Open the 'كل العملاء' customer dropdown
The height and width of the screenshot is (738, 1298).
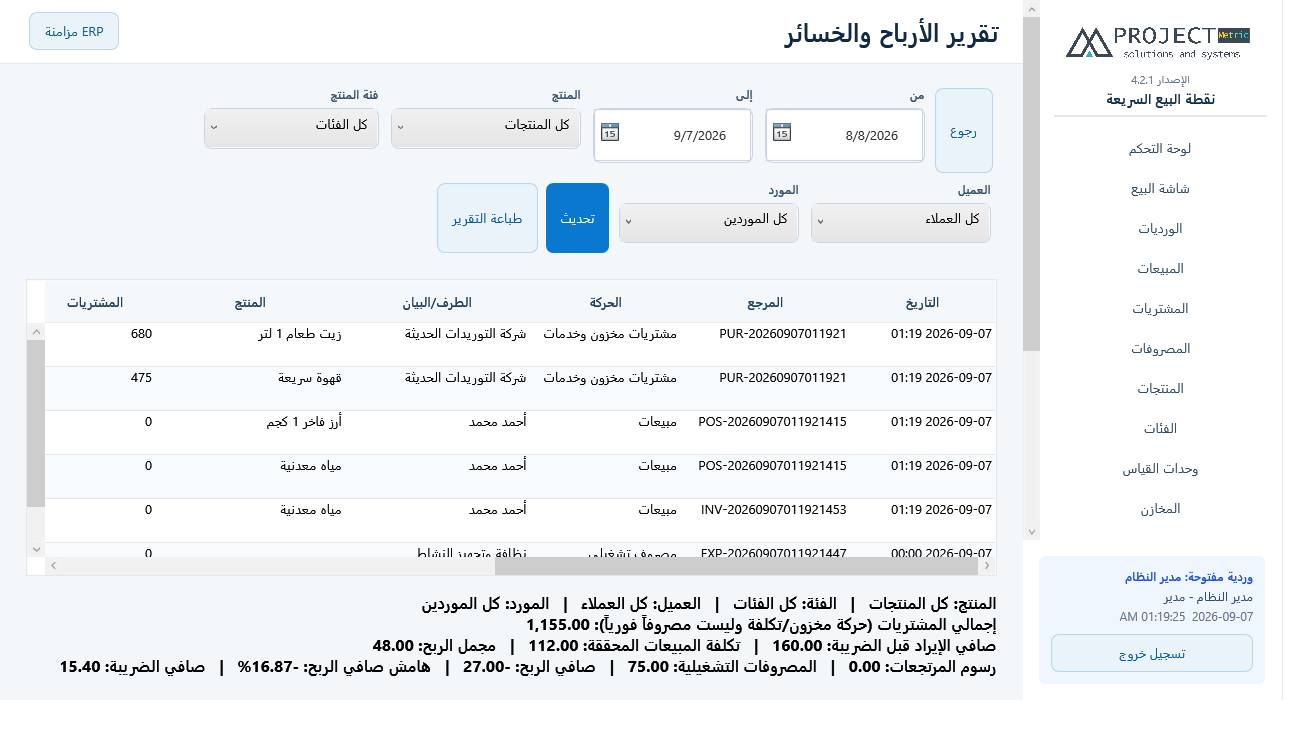pos(901,222)
